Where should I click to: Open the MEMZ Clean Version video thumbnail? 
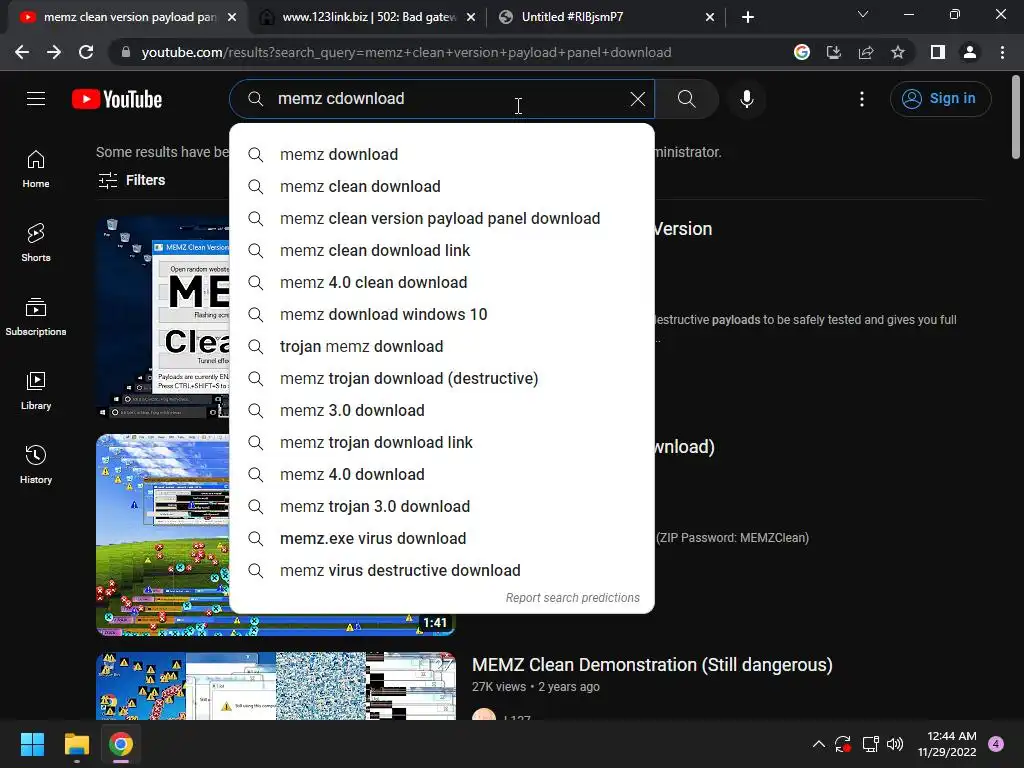pos(163,317)
